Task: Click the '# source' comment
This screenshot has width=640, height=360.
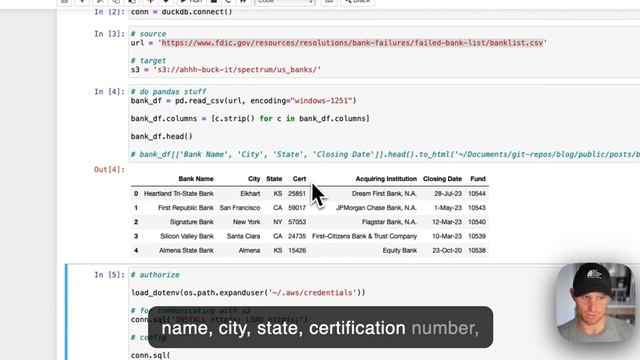Action: pos(148,34)
